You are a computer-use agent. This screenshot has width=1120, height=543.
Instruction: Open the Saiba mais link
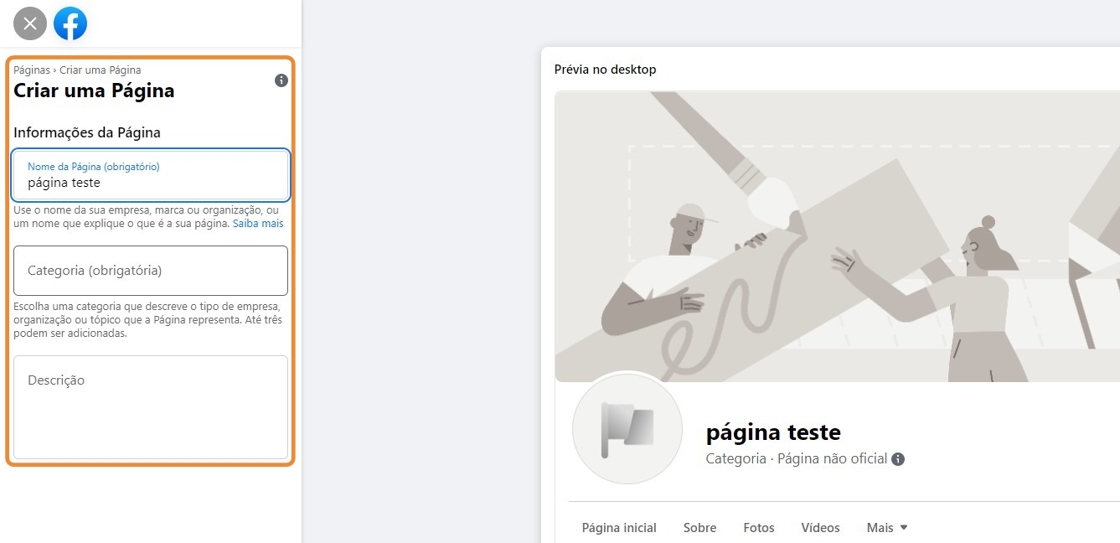(258, 224)
